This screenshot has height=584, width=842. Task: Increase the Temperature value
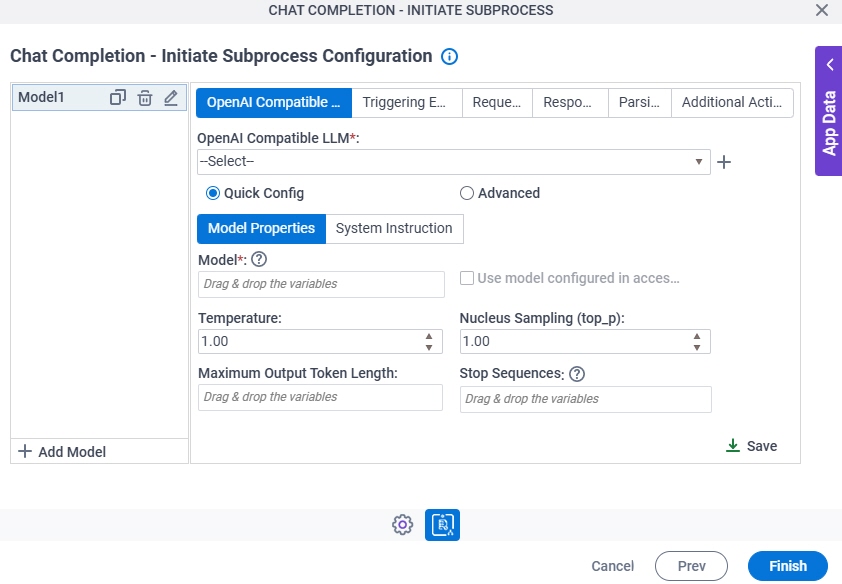[x=429, y=337]
